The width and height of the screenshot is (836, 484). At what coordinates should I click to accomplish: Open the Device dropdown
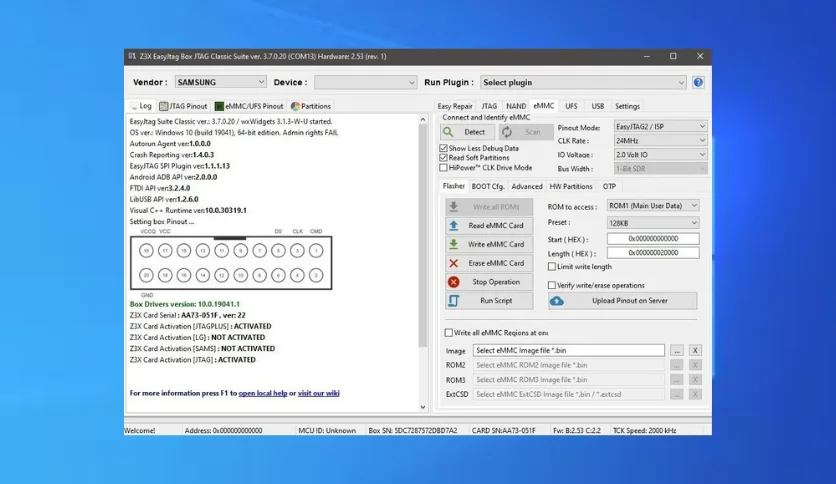coord(365,82)
